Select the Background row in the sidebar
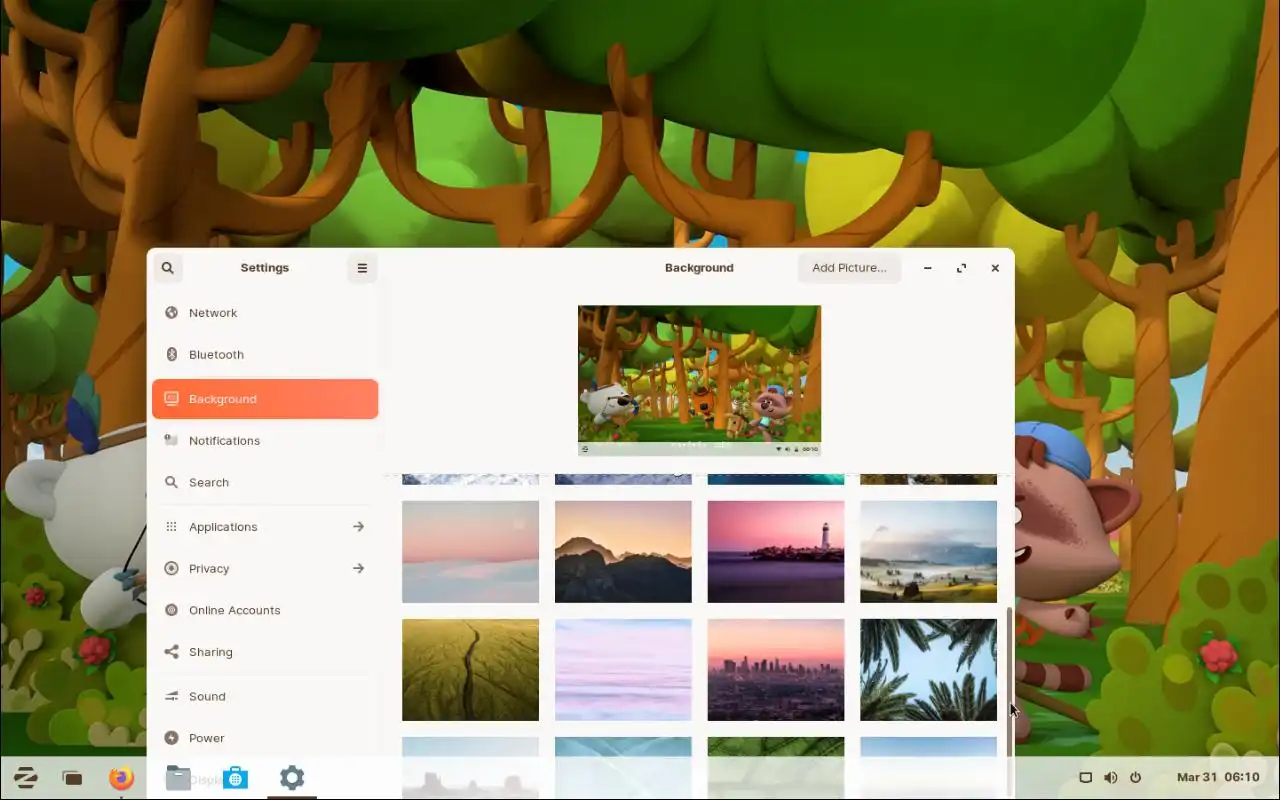 [x=265, y=399]
